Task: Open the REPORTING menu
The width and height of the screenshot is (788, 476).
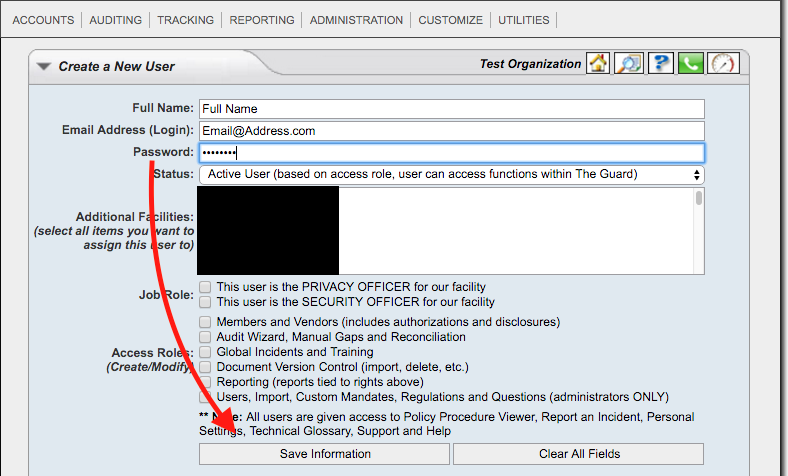Action: pyautogui.click(x=262, y=20)
